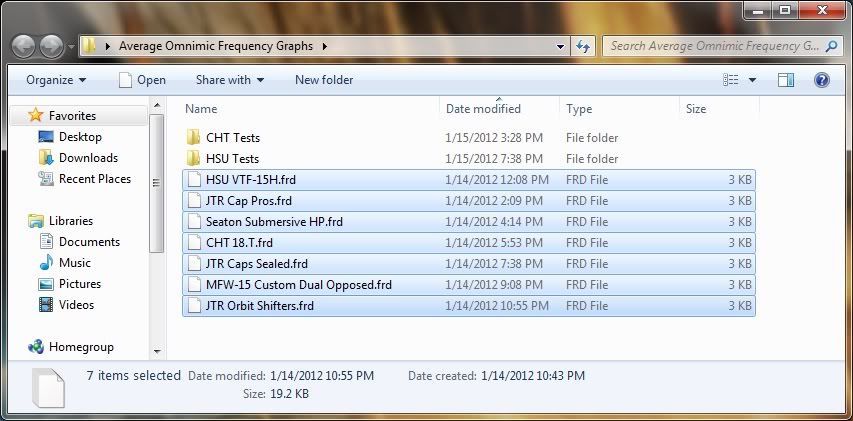The width and height of the screenshot is (853, 421).
Task: Select Favorites in the navigation pane
Action: point(72,116)
